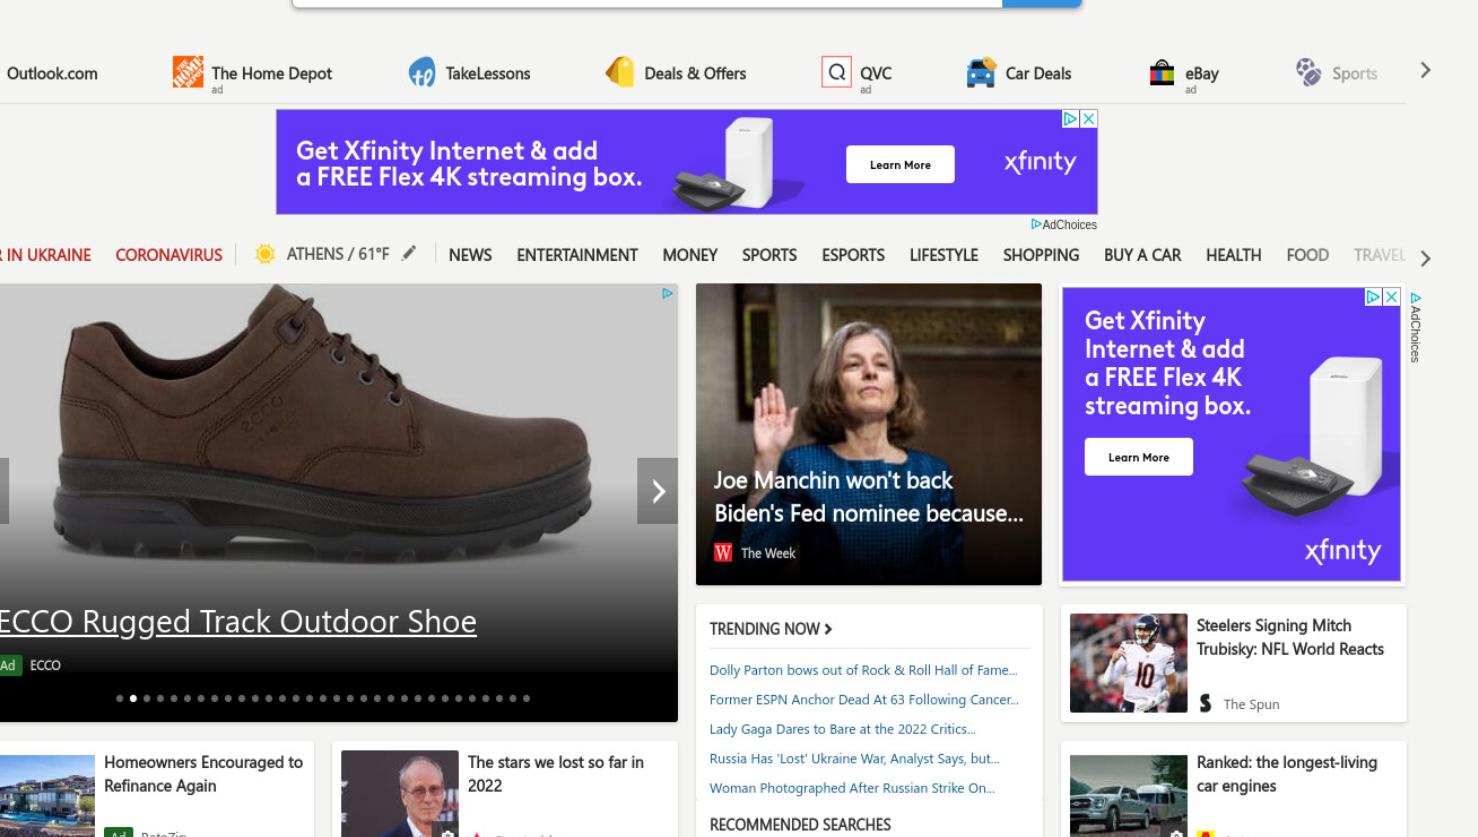The image size is (1478, 837).
Task: Open the Entertainment tab
Action: click(577, 255)
